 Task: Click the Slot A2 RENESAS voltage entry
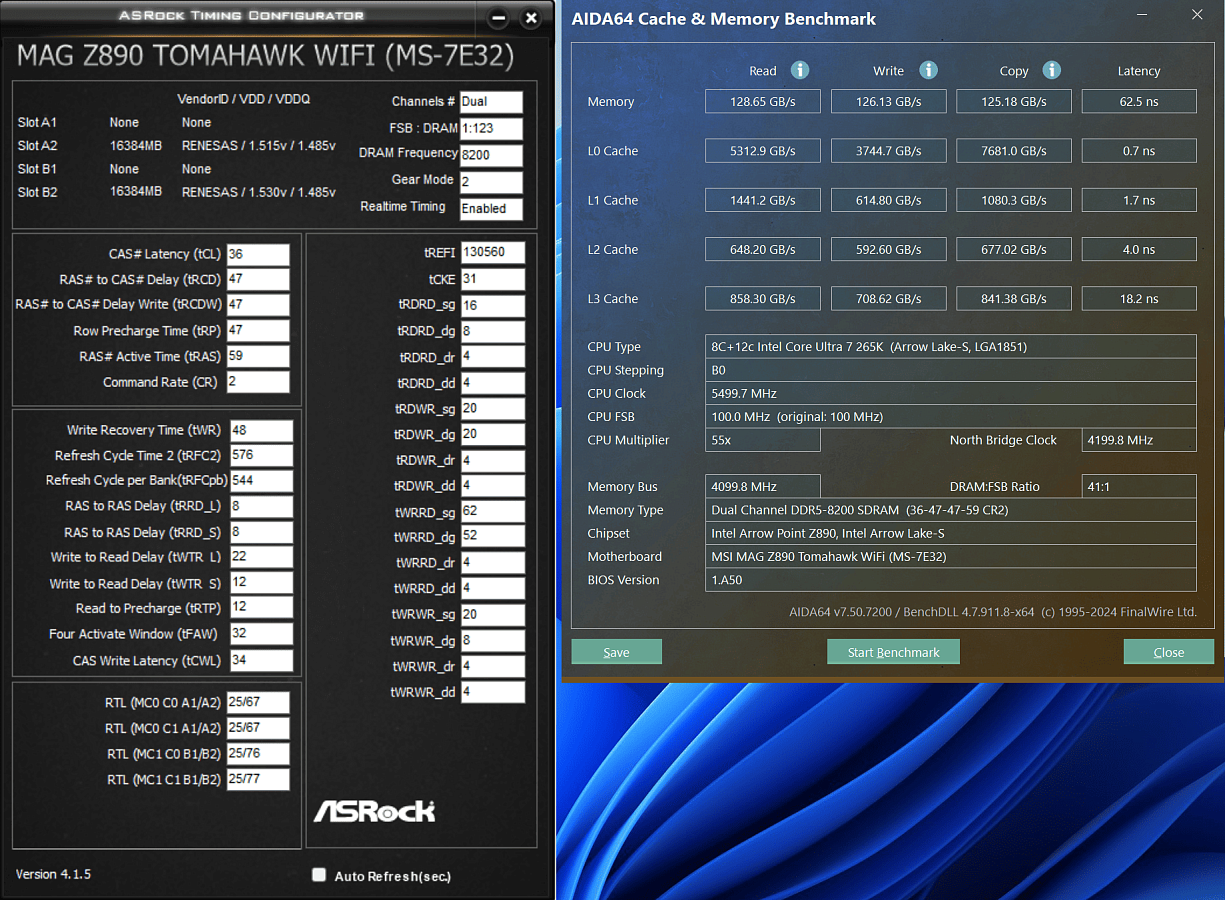pos(259,145)
